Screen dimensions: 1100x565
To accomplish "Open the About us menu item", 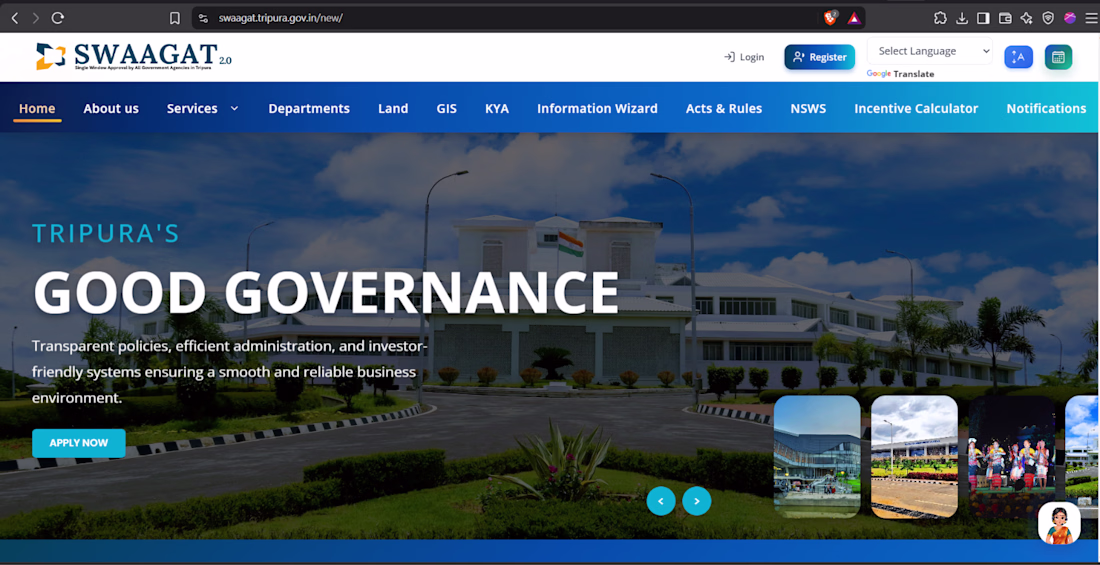I will (111, 108).
